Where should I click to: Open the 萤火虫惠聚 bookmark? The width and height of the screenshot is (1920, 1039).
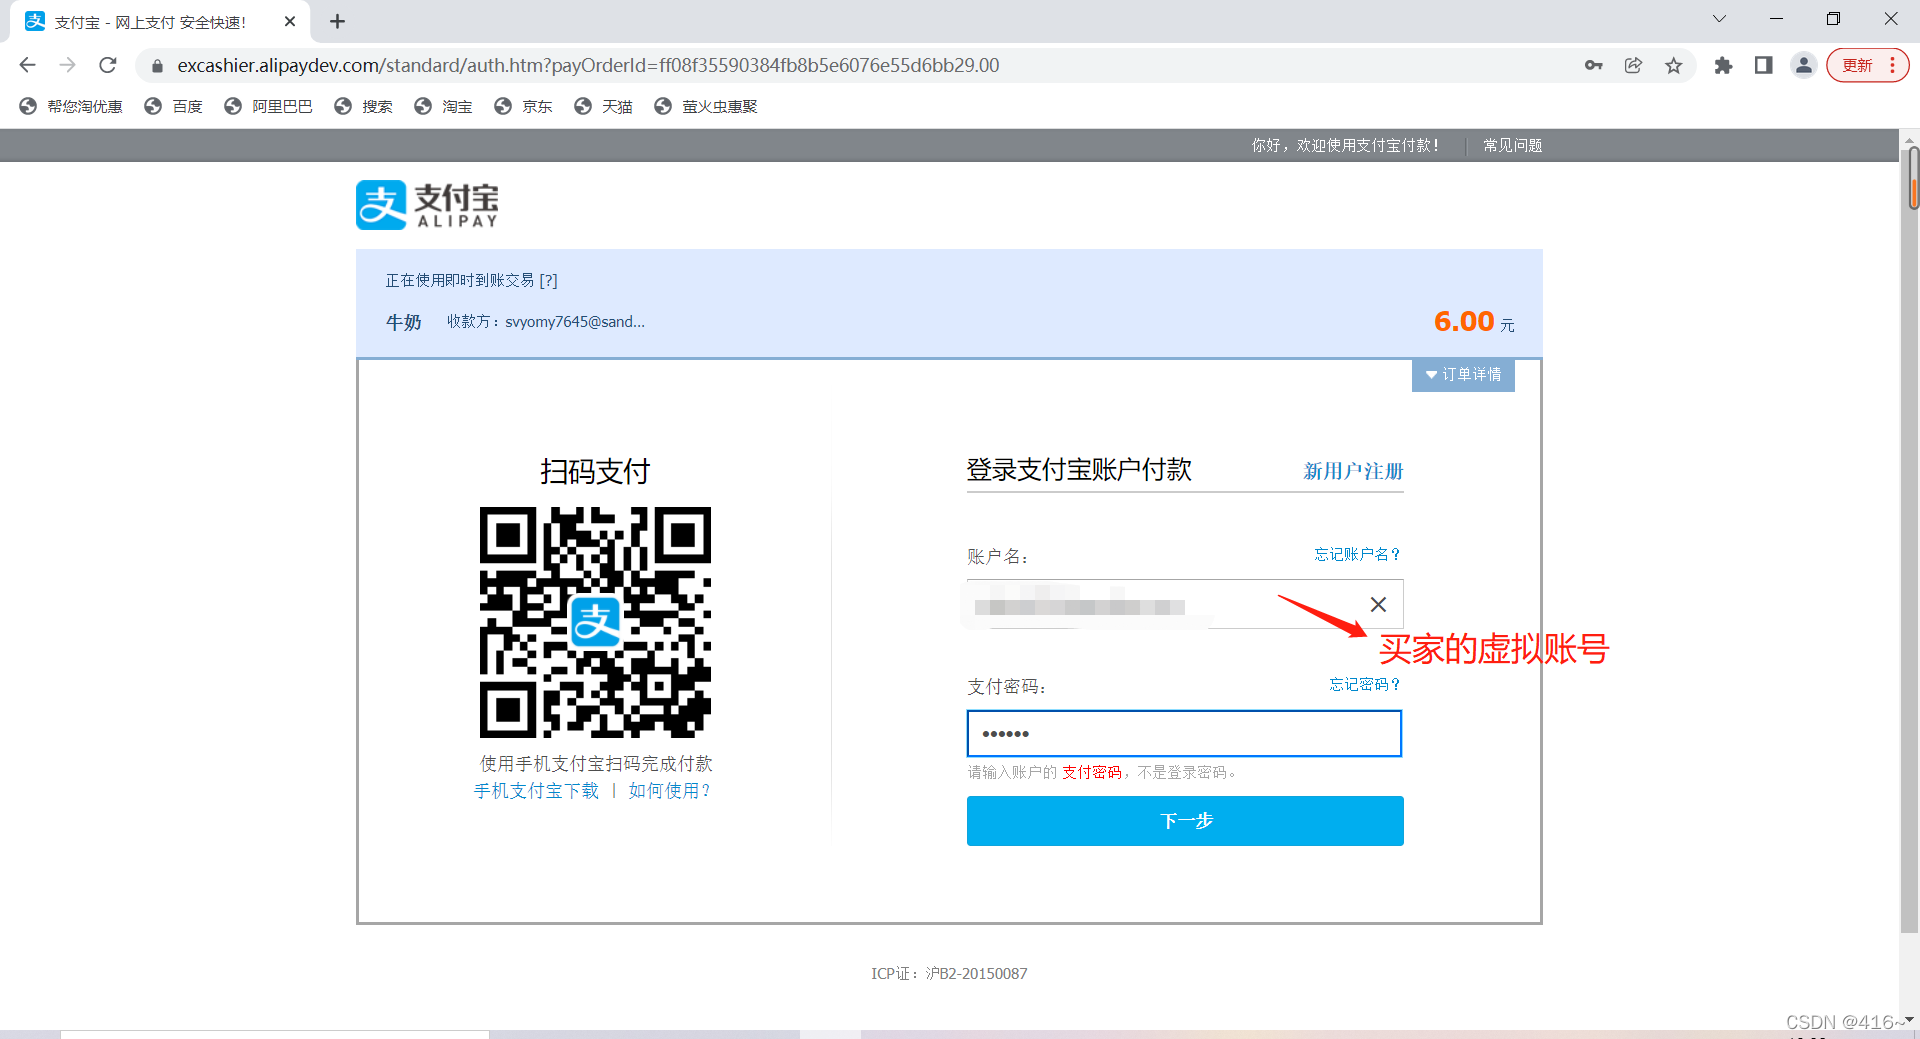[x=705, y=106]
